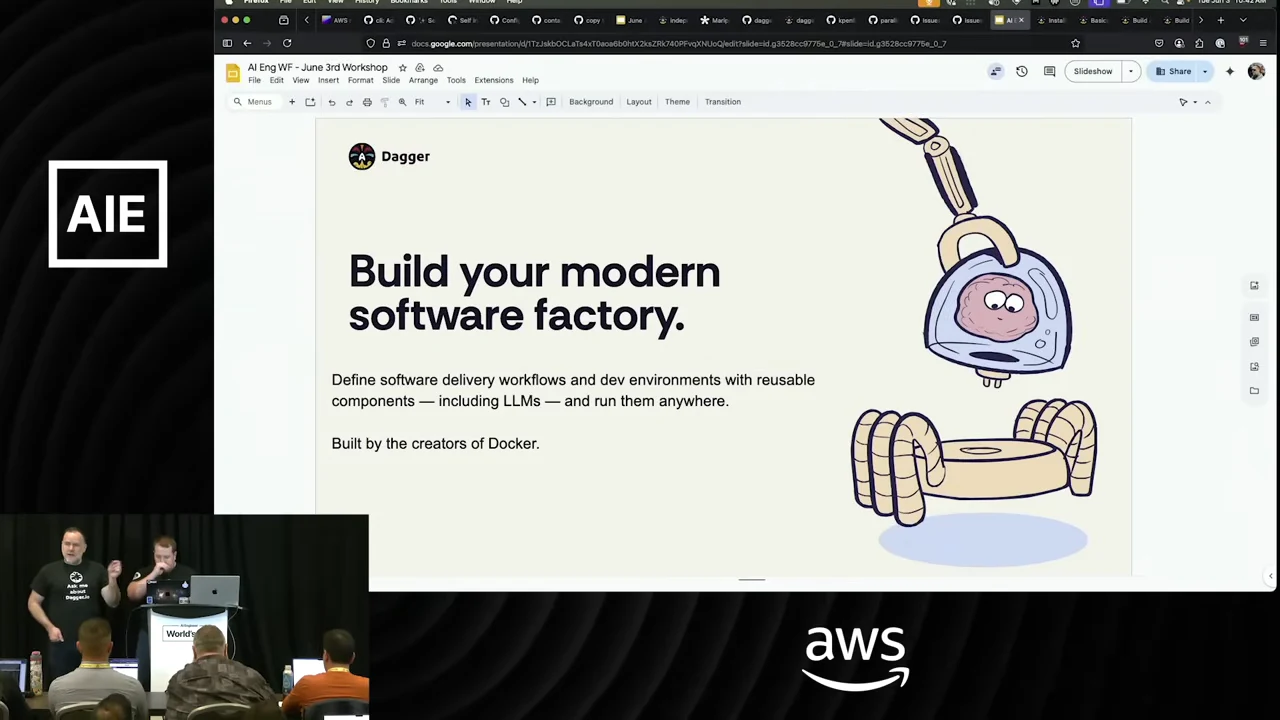Open the move to folder icon
This screenshot has height=720, width=1280.
point(420,68)
